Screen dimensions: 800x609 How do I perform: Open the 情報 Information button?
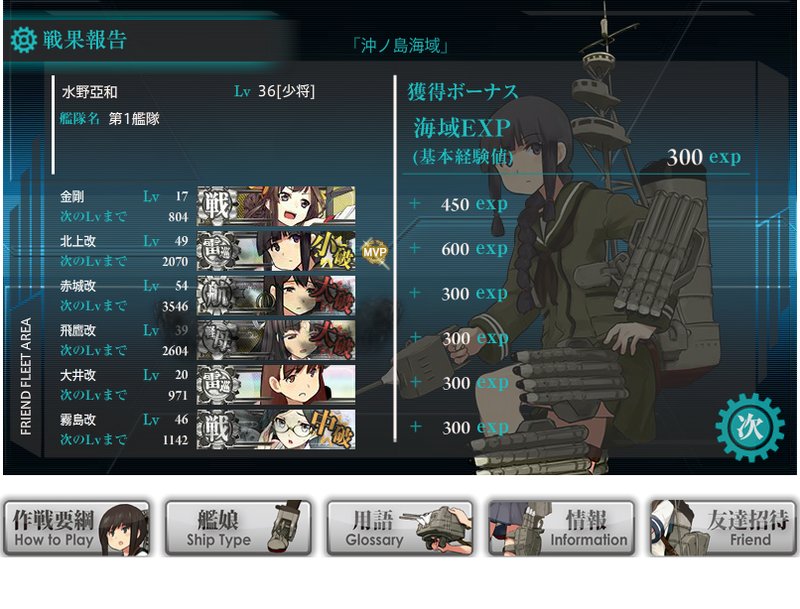[x=561, y=528]
